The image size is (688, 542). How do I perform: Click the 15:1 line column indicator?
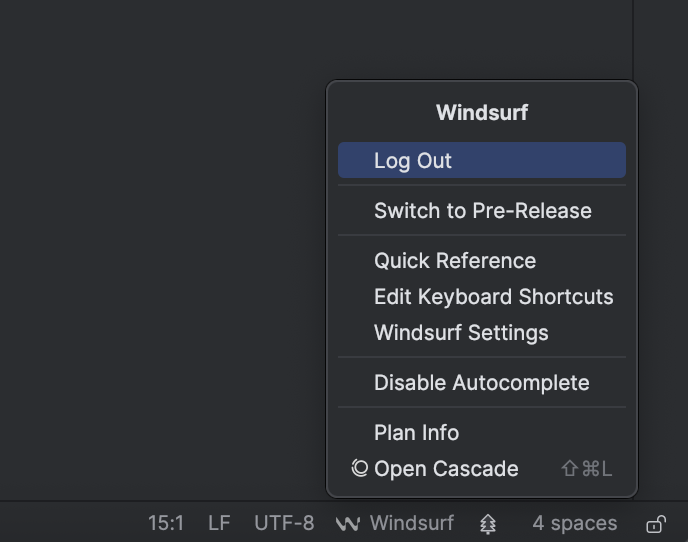[166, 523]
